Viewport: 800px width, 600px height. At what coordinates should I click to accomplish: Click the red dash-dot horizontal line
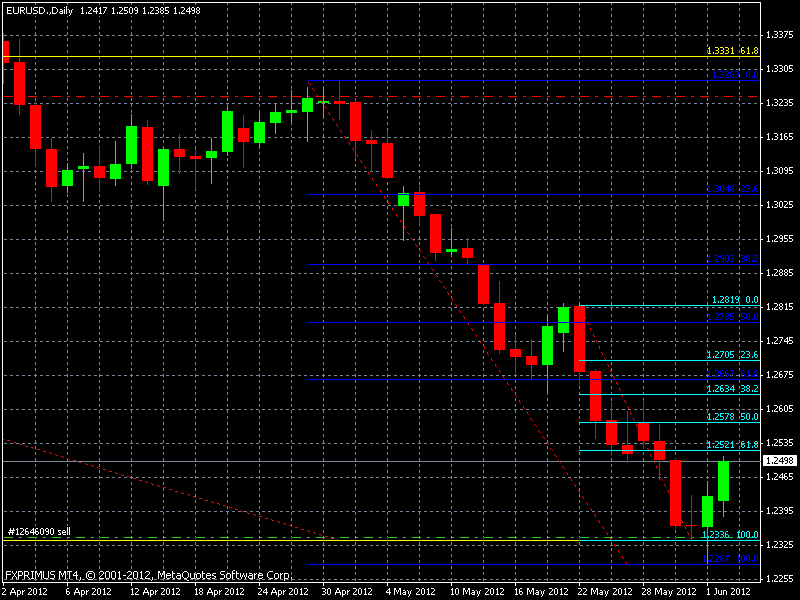(x=150, y=97)
